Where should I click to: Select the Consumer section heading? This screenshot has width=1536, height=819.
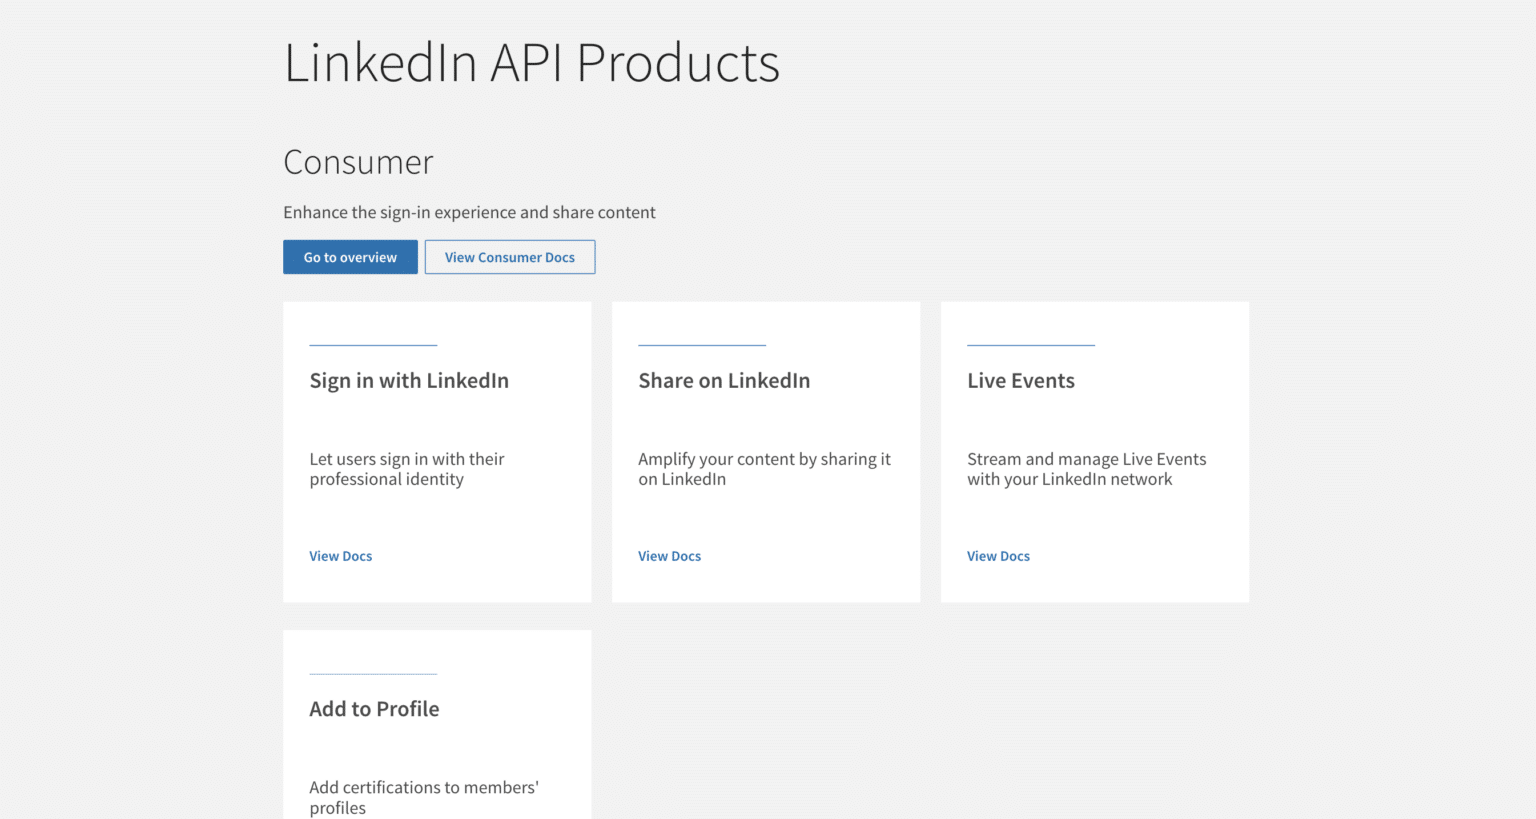coord(358,162)
